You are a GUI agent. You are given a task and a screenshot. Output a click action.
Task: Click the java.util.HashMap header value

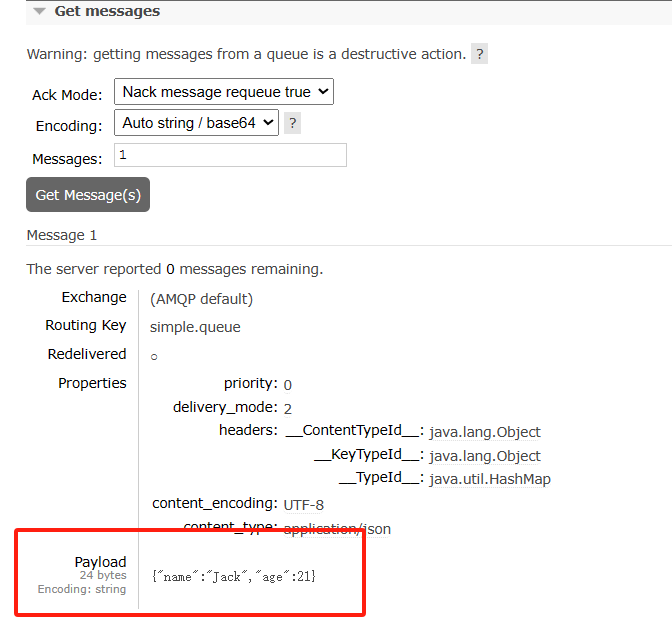tap(490, 479)
